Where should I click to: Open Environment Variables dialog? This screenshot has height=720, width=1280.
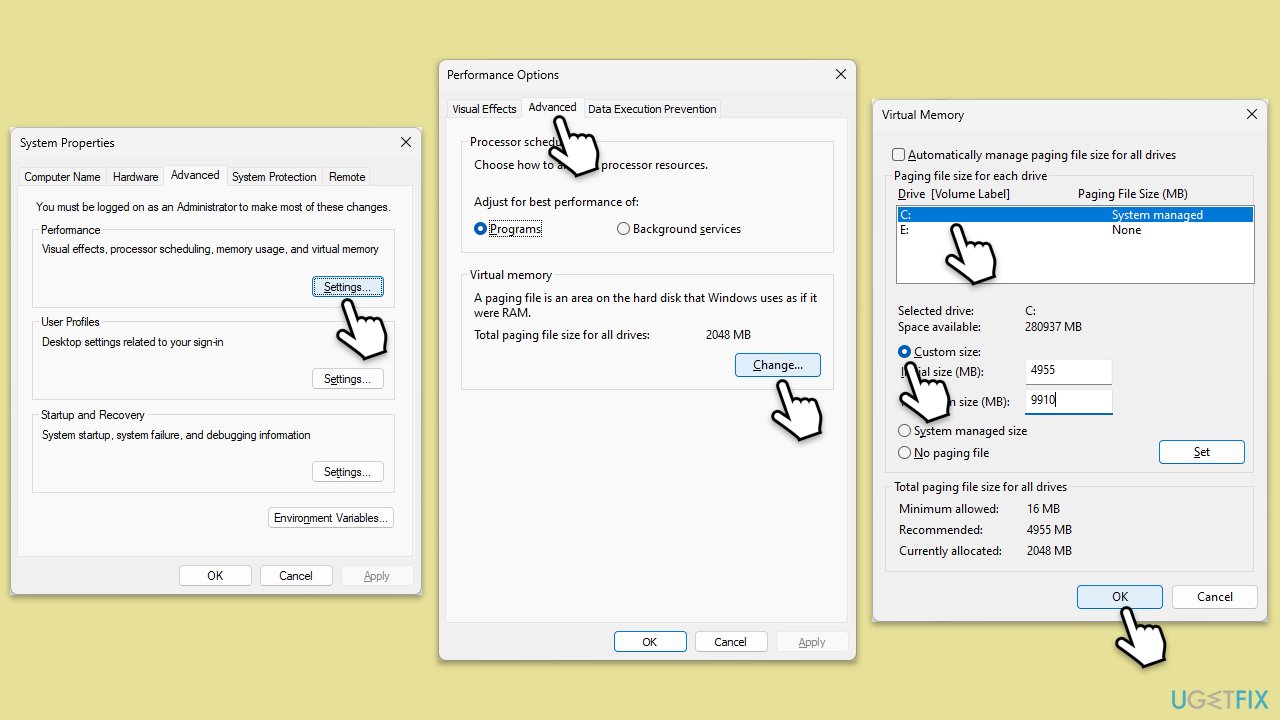[x=331, y=518]
